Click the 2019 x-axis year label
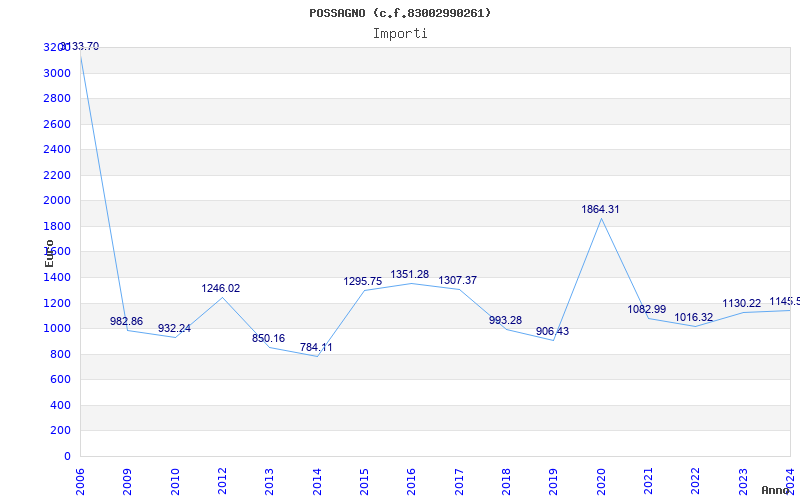 (554, 482)
